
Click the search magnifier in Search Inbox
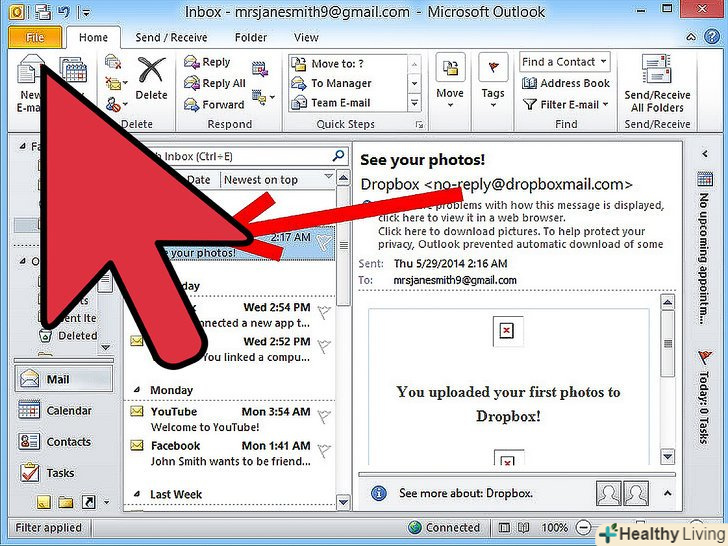339,156
